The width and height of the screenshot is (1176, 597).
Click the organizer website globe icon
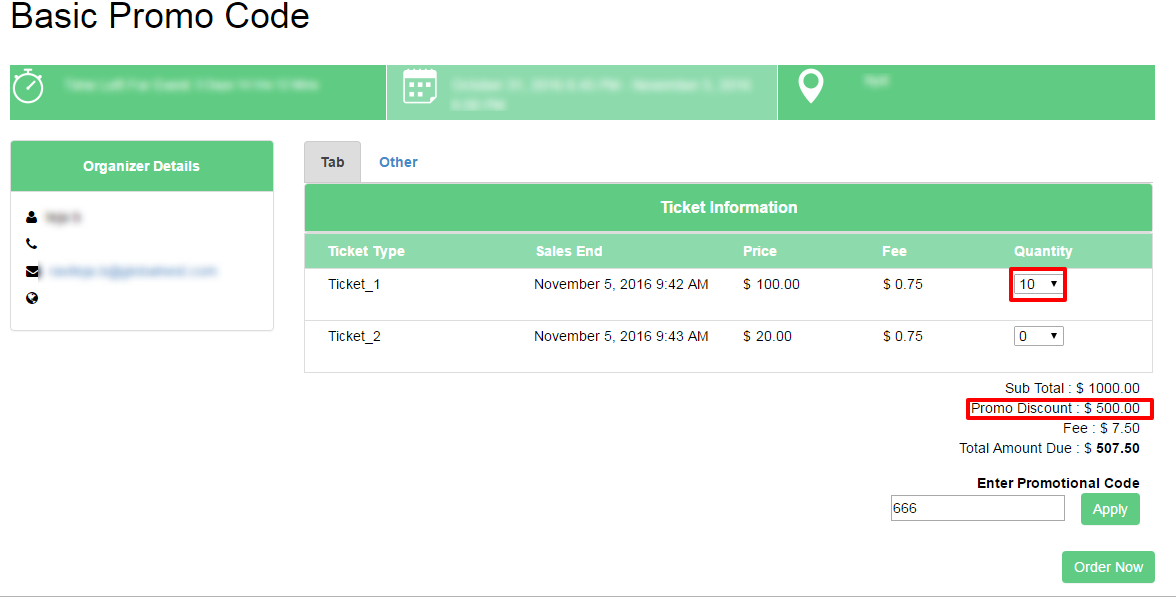32,298
